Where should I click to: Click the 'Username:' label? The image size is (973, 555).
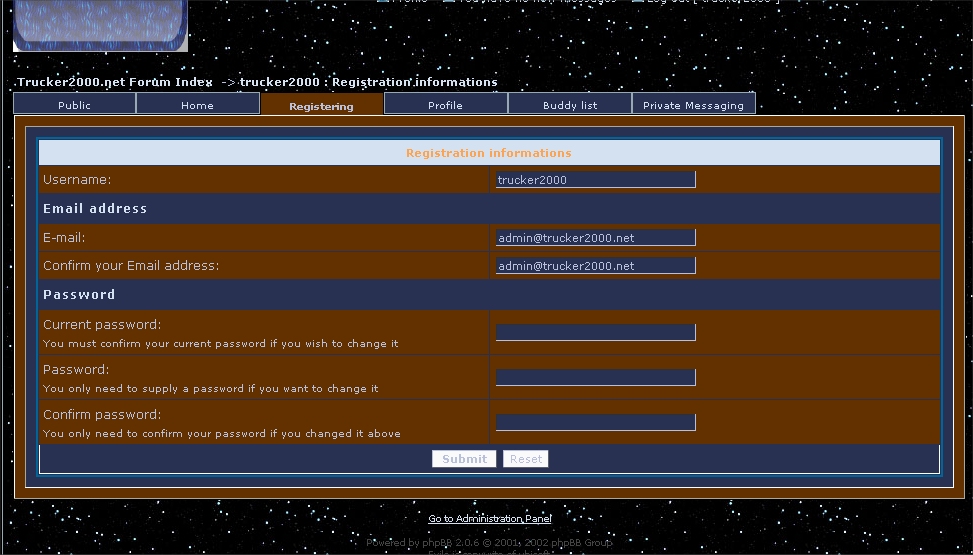(x=77, y=179)
